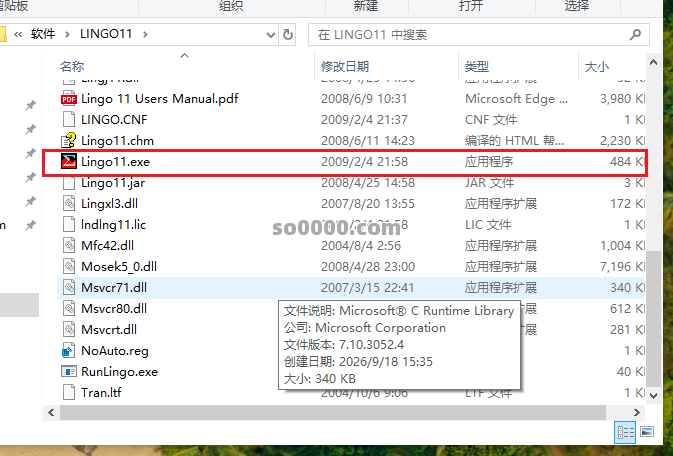
Task: Click the vertical scrollbar up arrow
Action: coord(653,63)
